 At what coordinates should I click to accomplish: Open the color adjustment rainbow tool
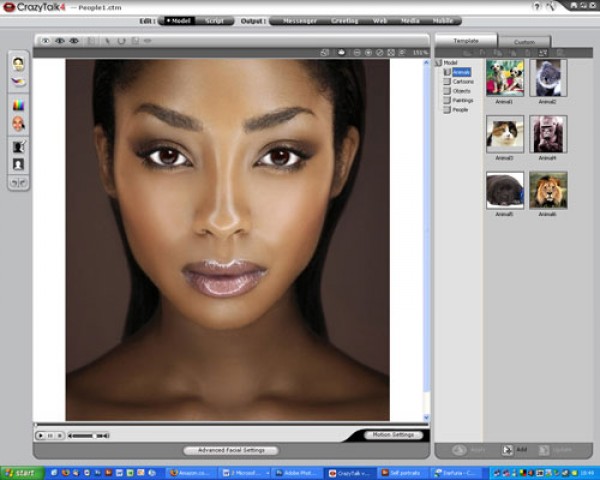coord(18,104)
